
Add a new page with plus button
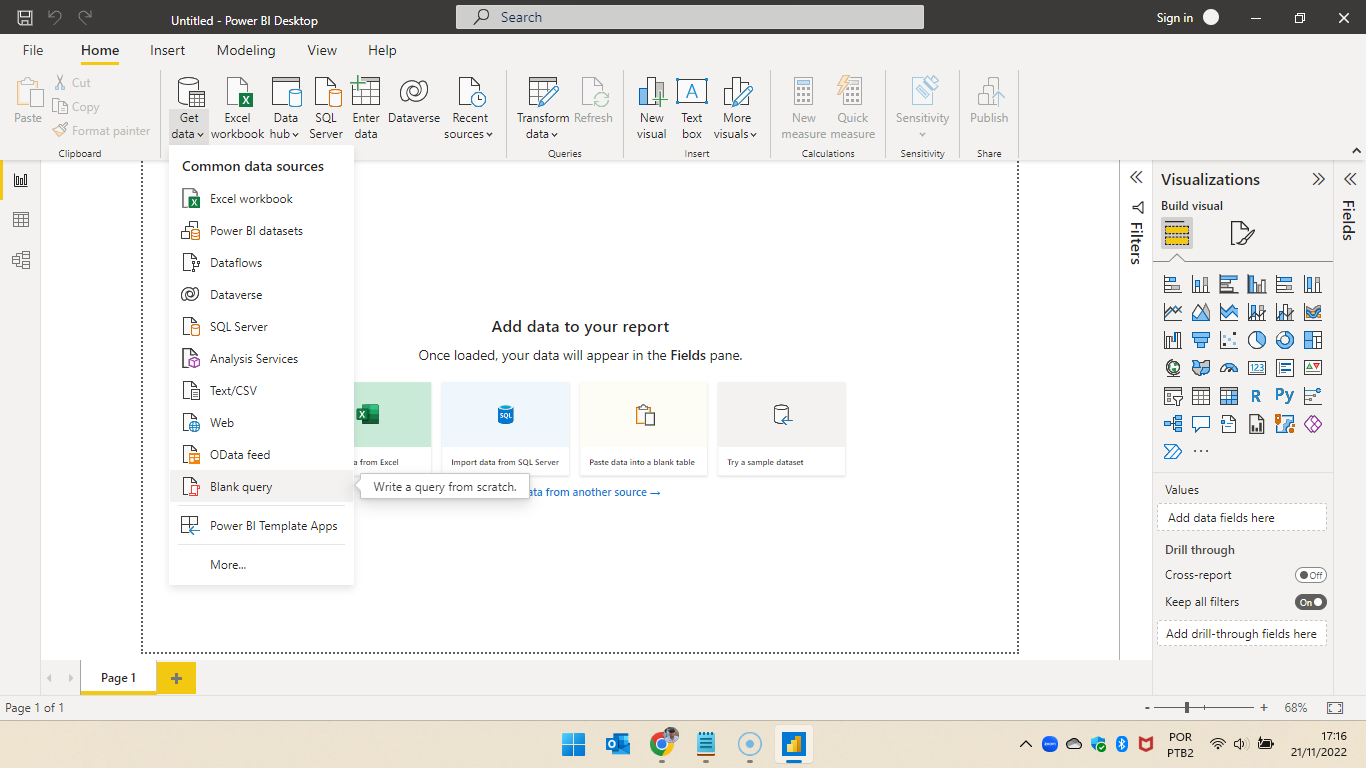pyautogui.click(x=176, y=678)
